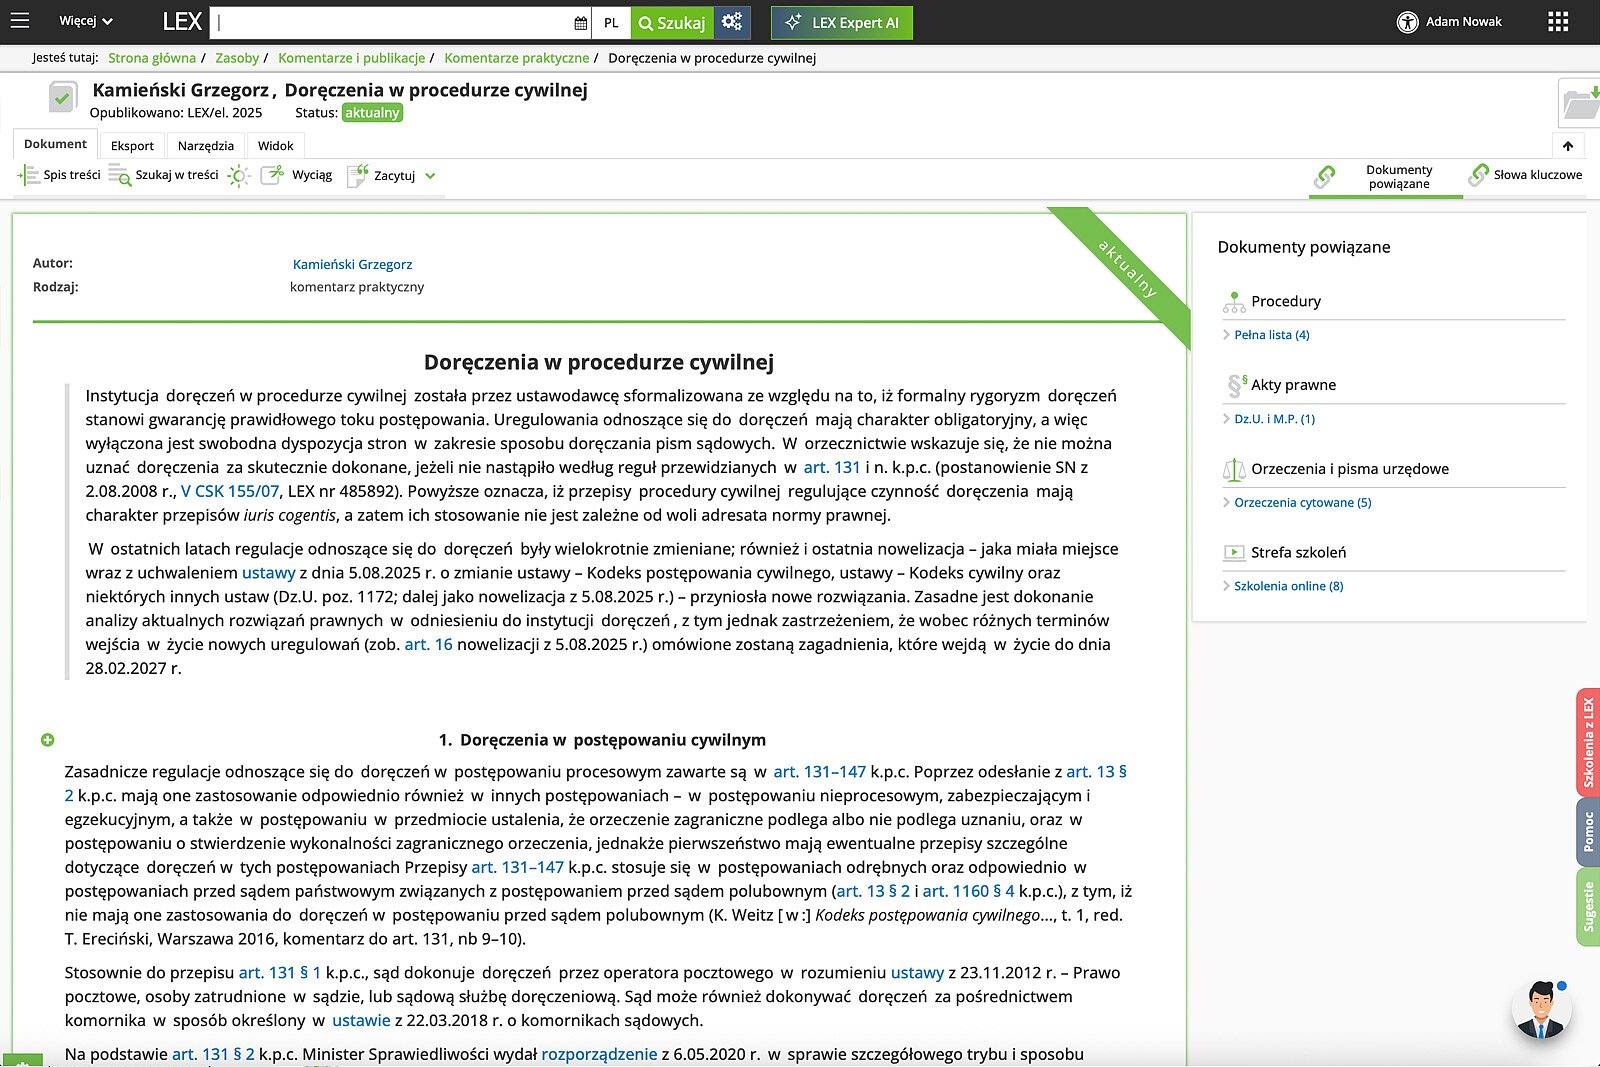Open the Więcej dropdown menu
1600x1067 pixels.
click(x=85, y=21)
